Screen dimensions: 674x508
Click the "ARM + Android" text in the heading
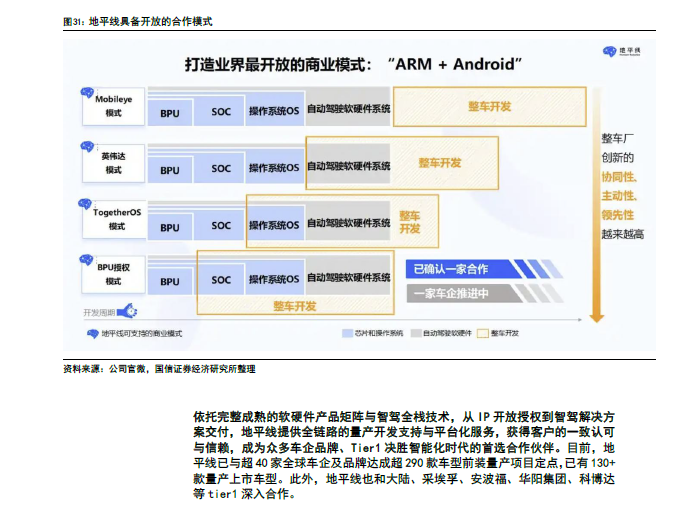click(x=455, y=64)
